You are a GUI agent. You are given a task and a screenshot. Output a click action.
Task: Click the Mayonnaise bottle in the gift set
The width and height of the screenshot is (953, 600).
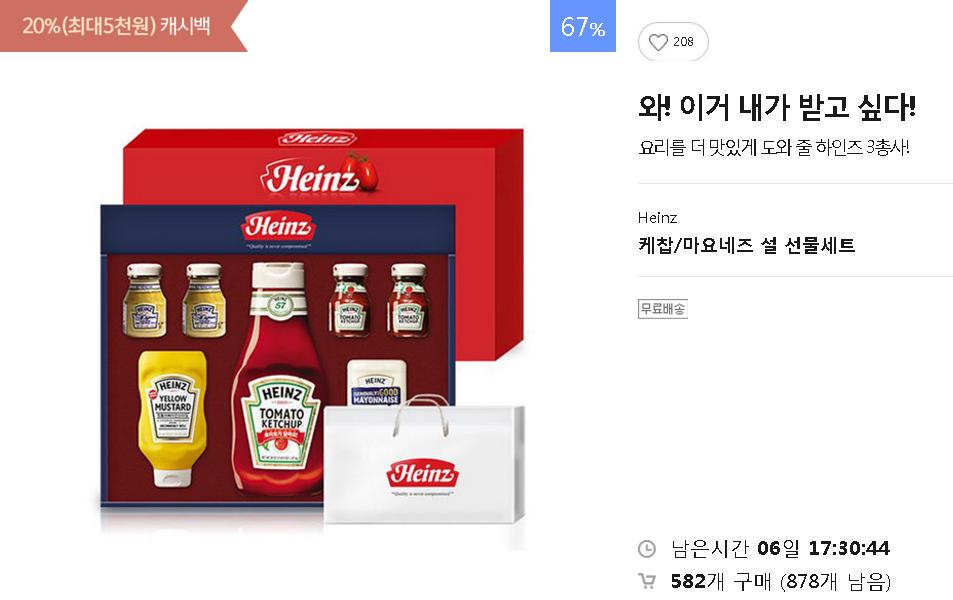coord(375,383)
